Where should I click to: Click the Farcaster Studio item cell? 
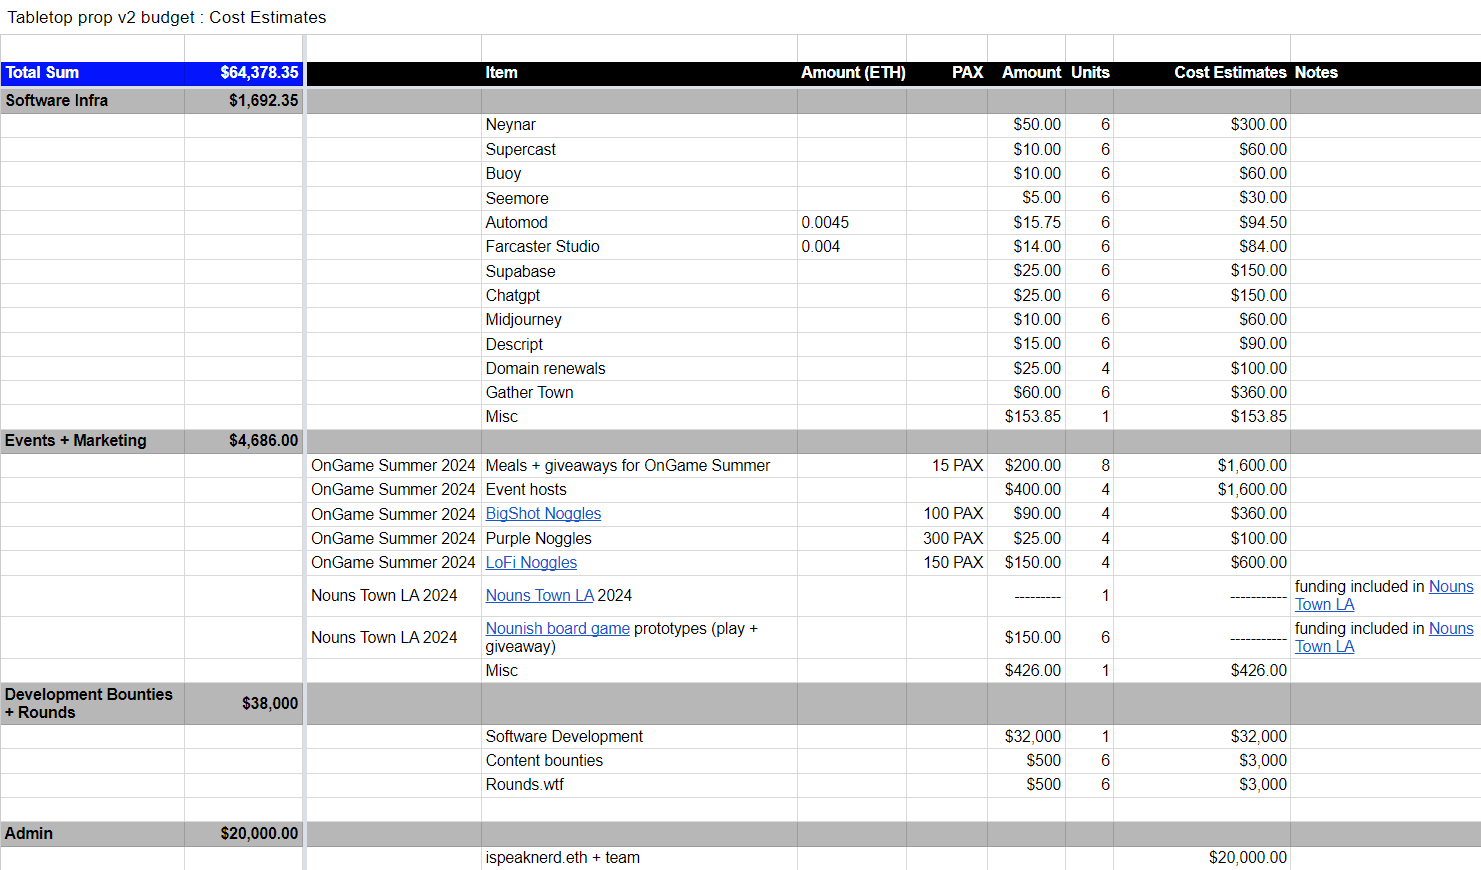[x=542, y=247]
